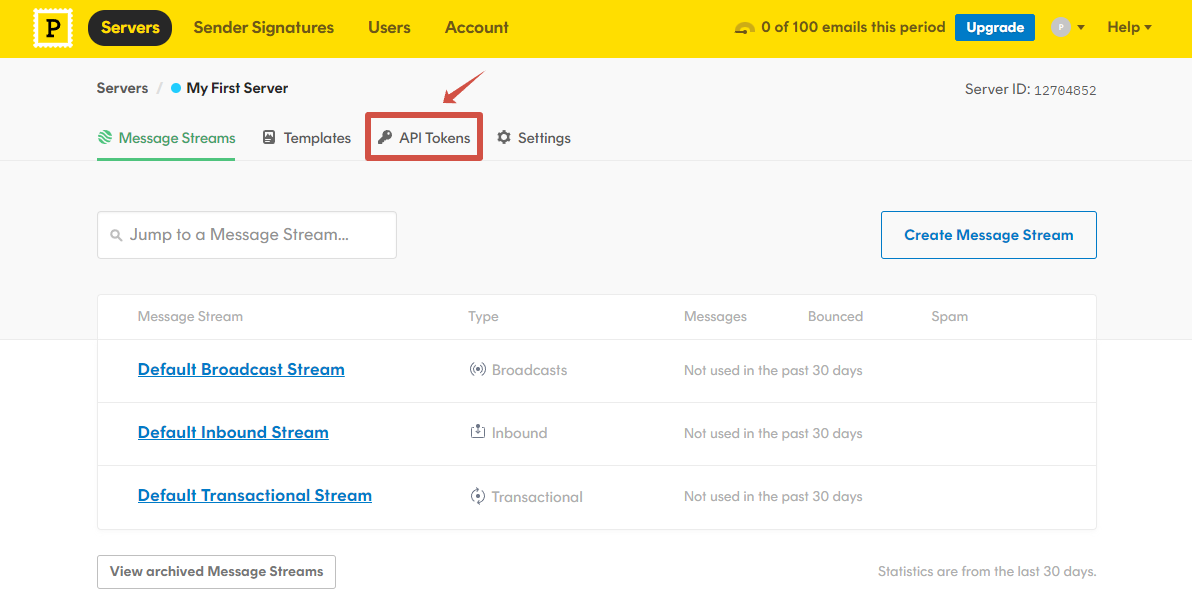The height and width of the screenshot is (607, 1192).
Task: Click the Type column header
Action: (x=483, y=316)
